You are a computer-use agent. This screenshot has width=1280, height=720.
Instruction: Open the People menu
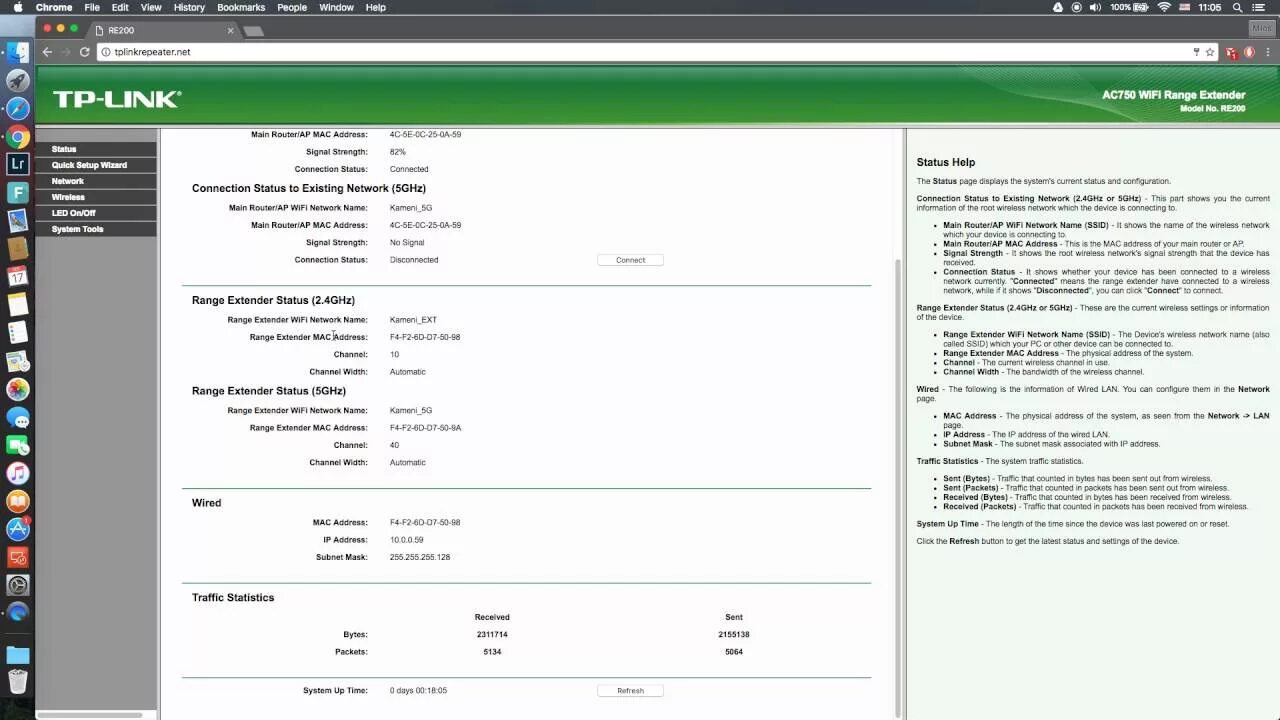[x=292, y=7]
